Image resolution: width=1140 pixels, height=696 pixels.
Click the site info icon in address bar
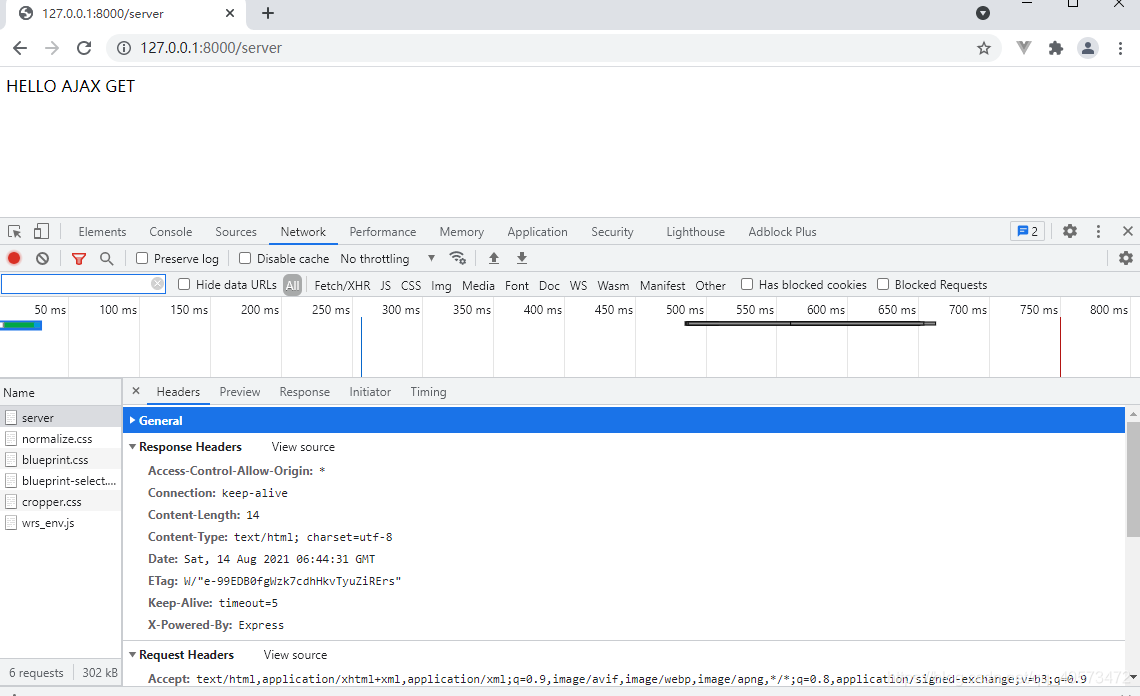tap(124, 48)
